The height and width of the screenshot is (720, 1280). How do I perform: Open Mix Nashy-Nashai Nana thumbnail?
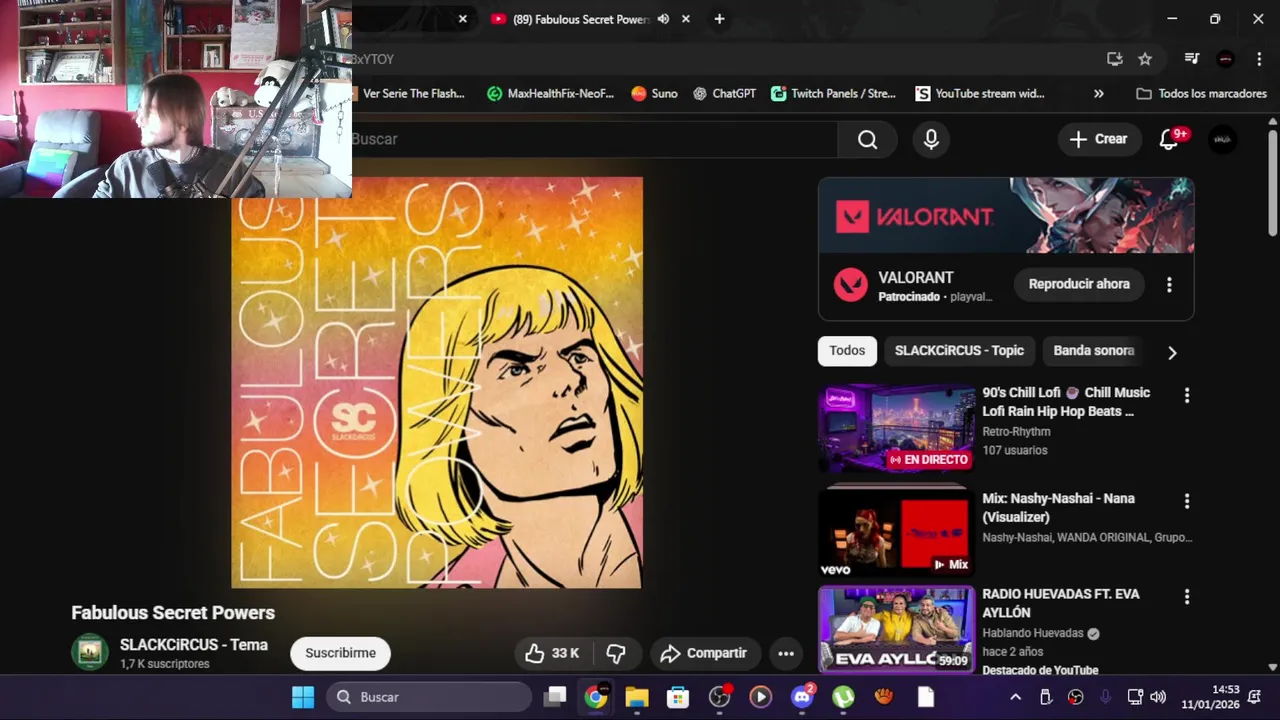click(x=896, y=532)
